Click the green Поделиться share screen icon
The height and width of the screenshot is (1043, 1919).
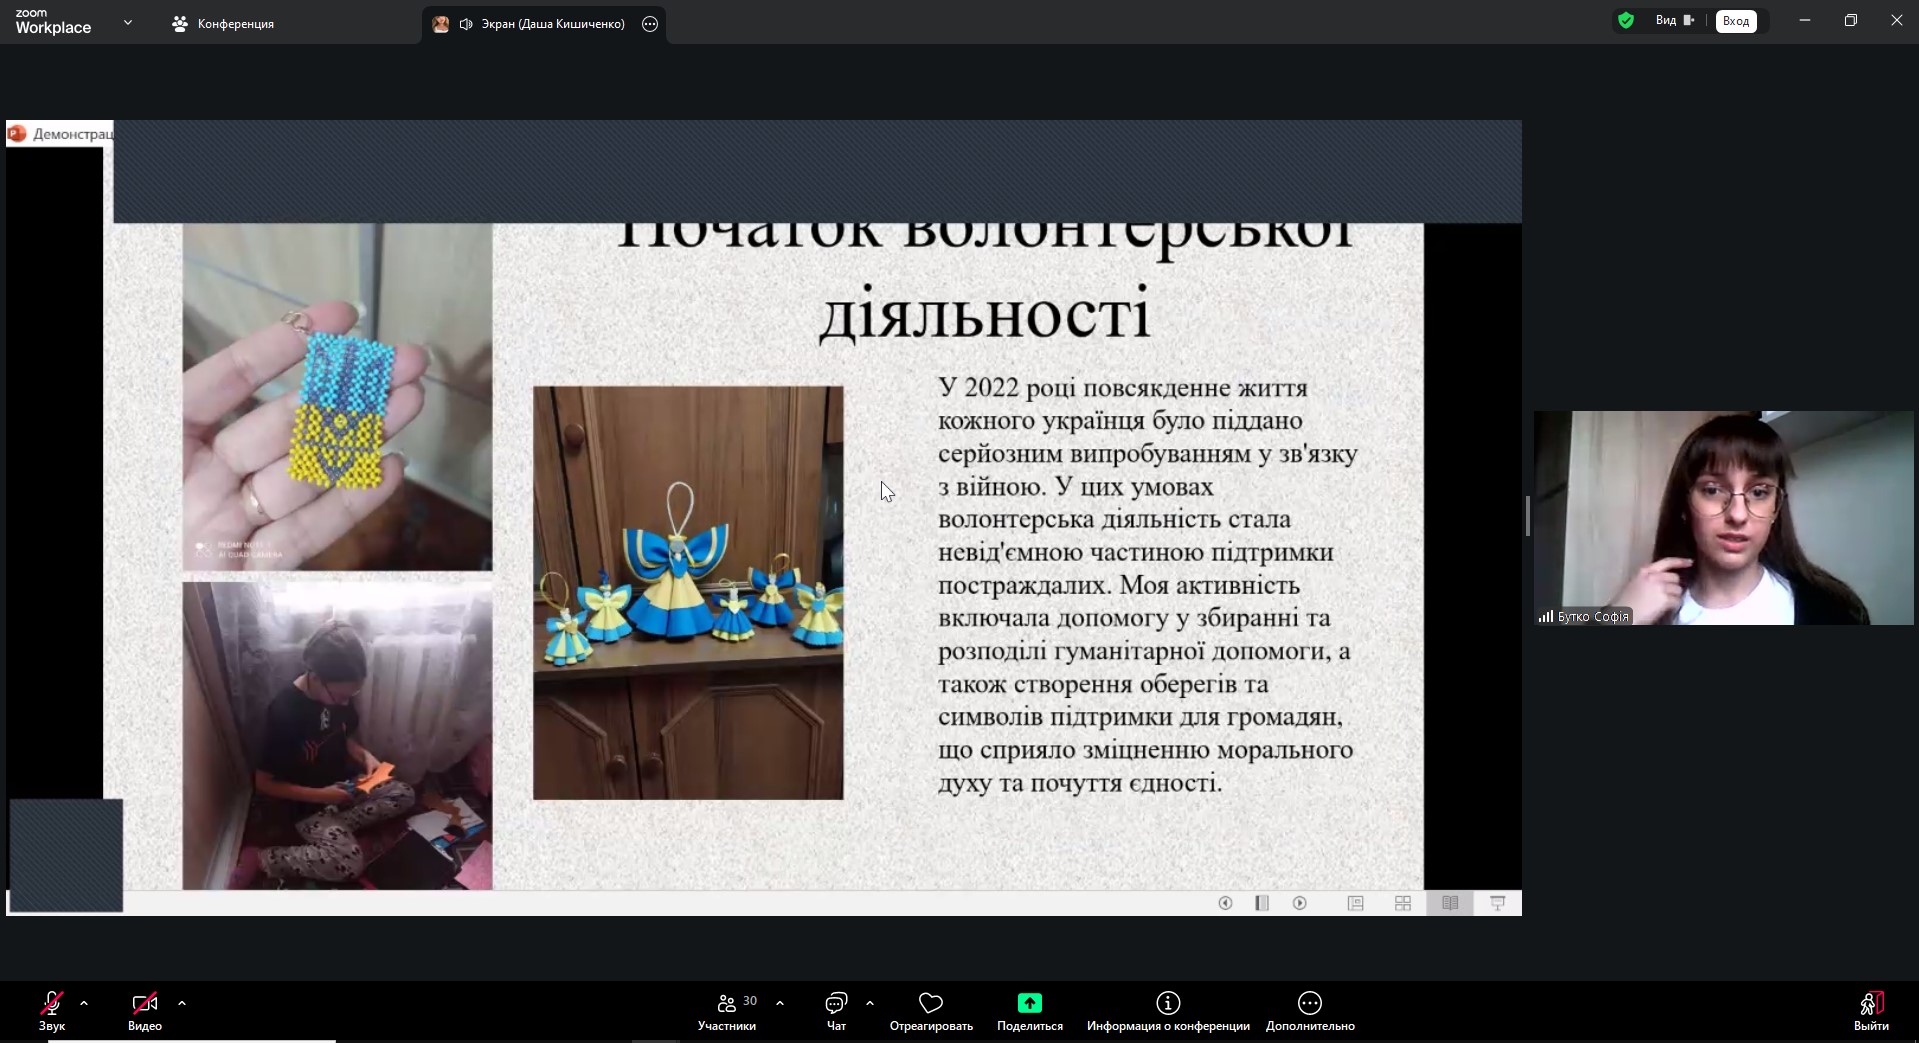click(x=1029, y=1003)
